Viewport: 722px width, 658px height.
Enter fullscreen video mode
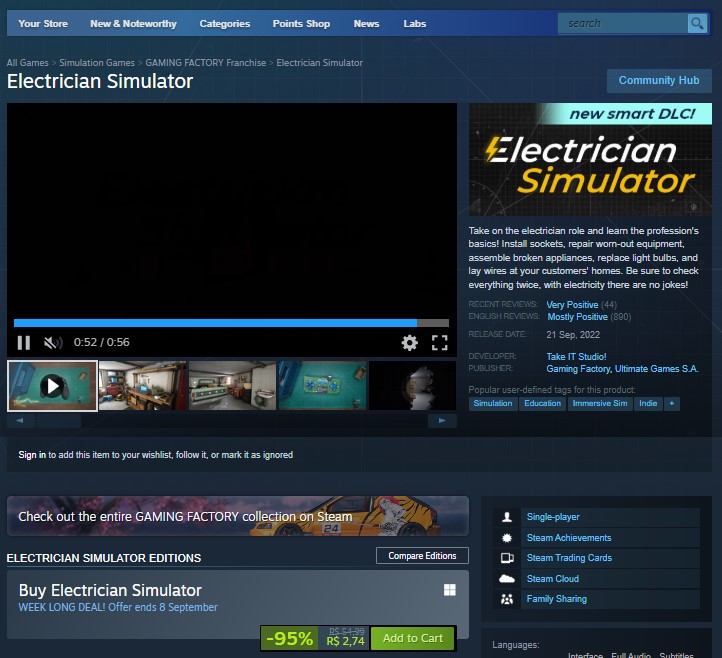439,343
